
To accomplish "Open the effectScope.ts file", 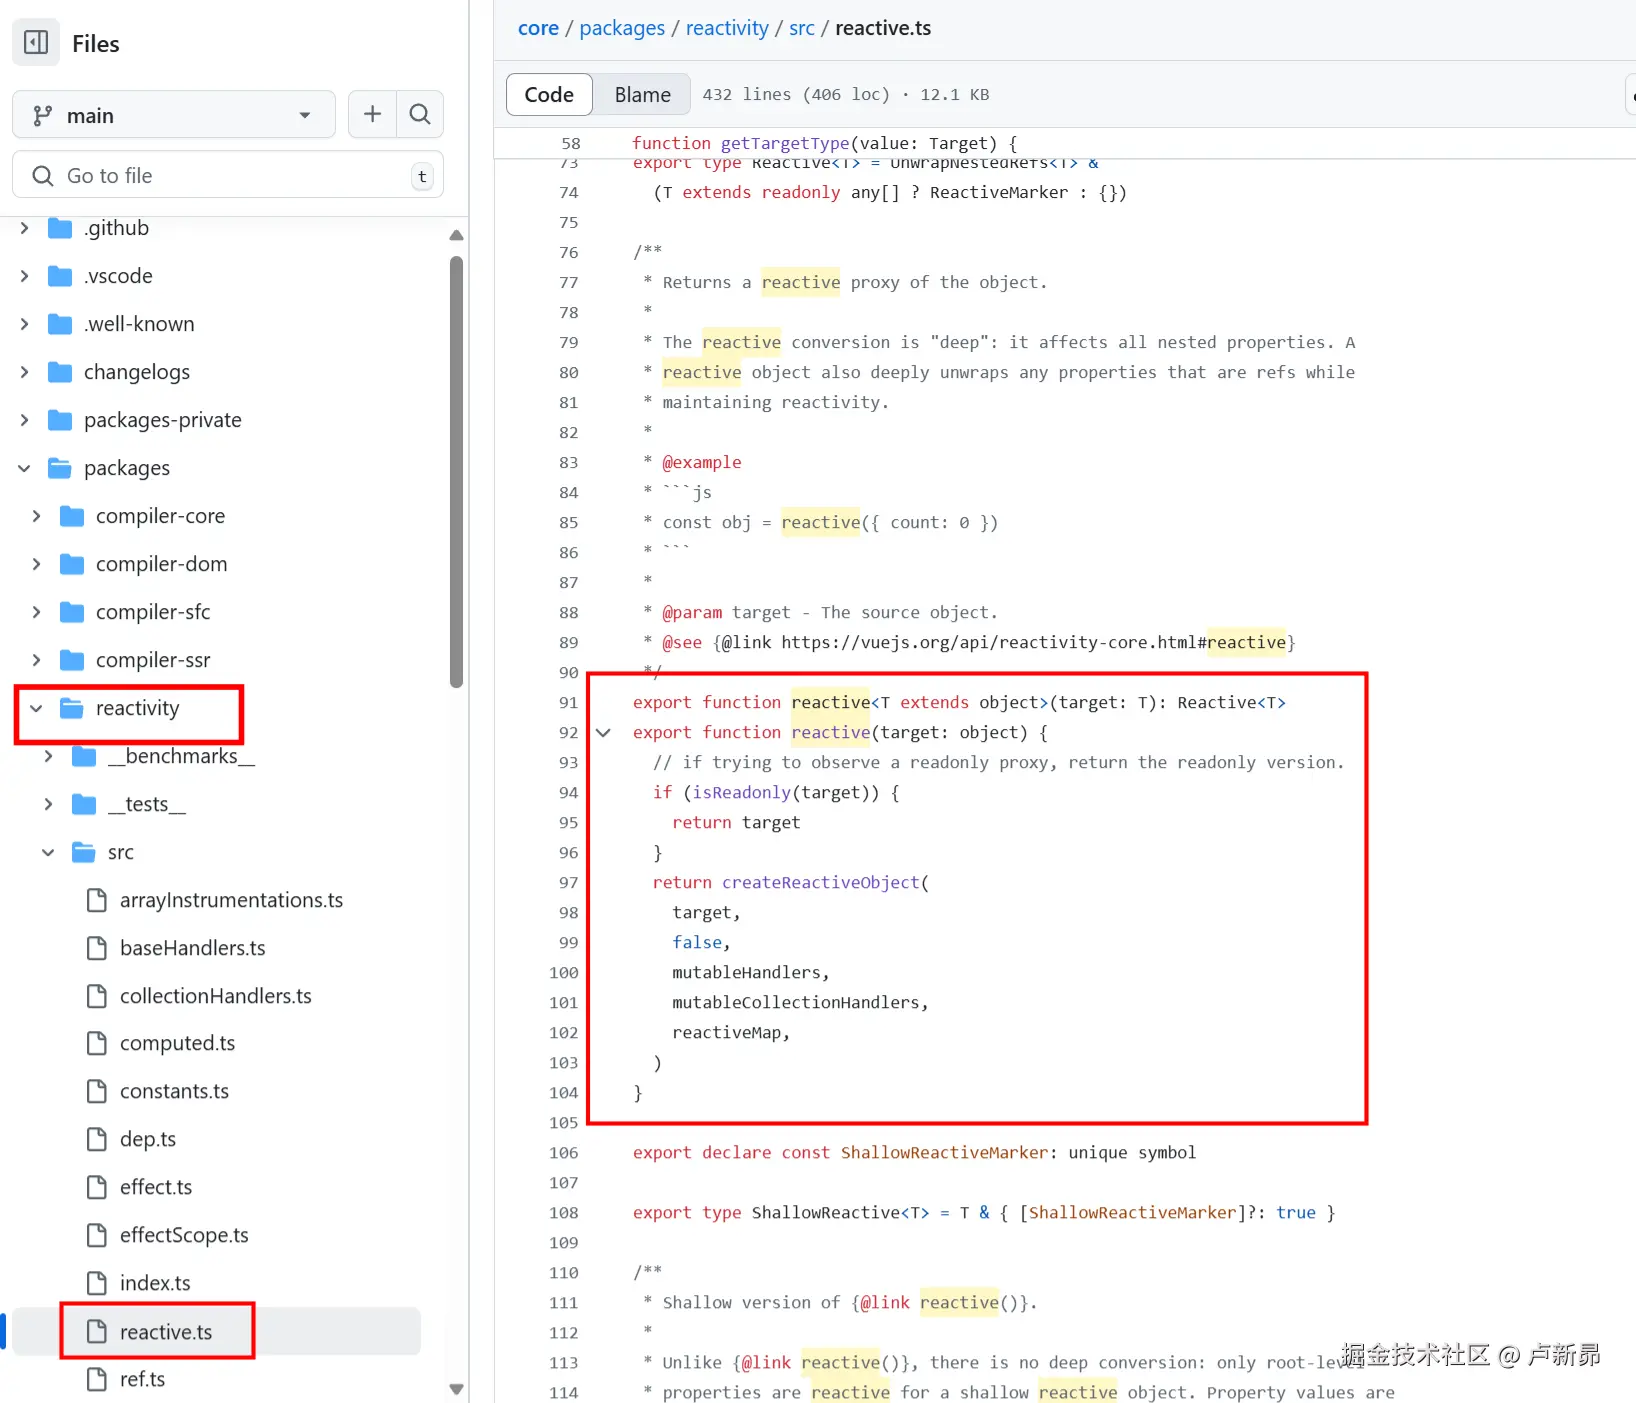I will (184, 1235).
